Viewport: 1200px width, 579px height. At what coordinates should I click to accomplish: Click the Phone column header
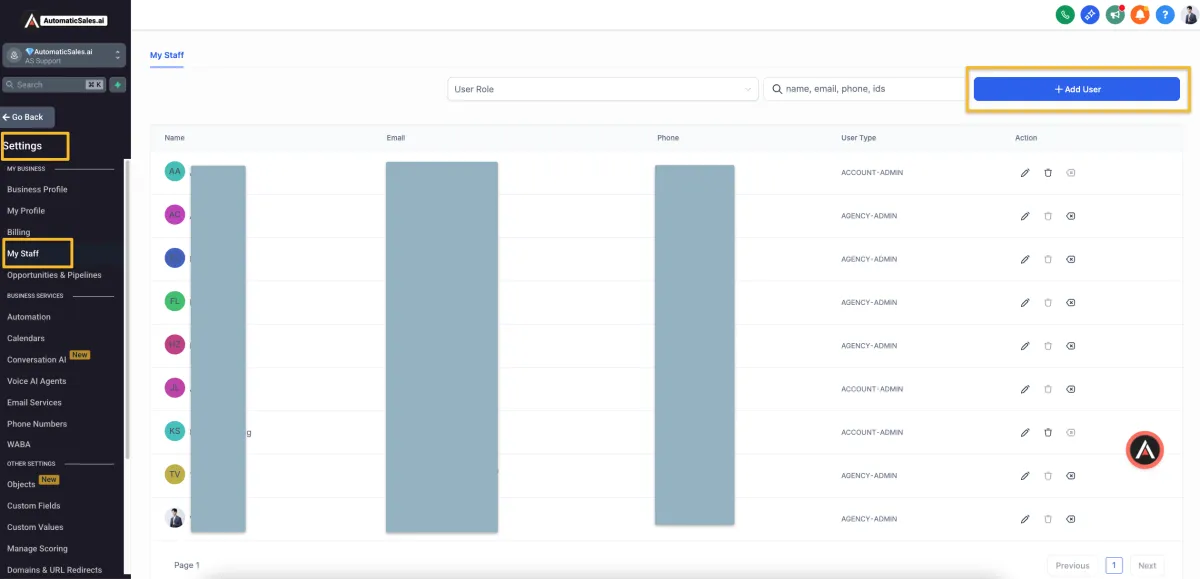(x=668, y=138)
